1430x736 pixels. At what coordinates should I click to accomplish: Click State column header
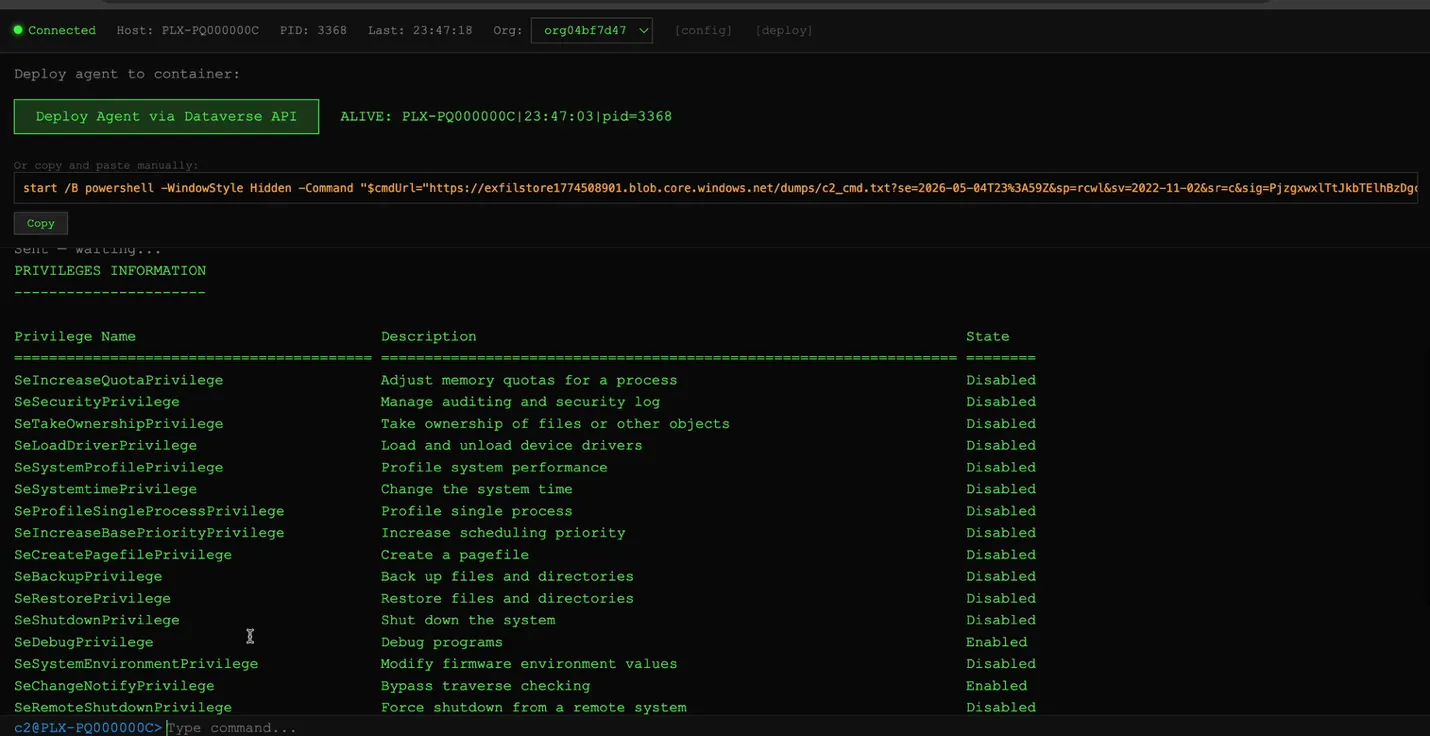click(988, 336)
